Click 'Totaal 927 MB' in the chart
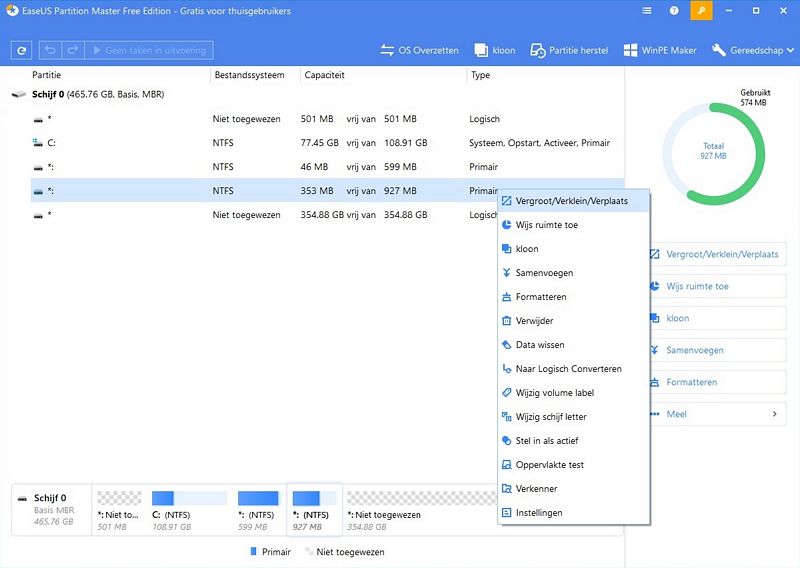 [713, 151]
